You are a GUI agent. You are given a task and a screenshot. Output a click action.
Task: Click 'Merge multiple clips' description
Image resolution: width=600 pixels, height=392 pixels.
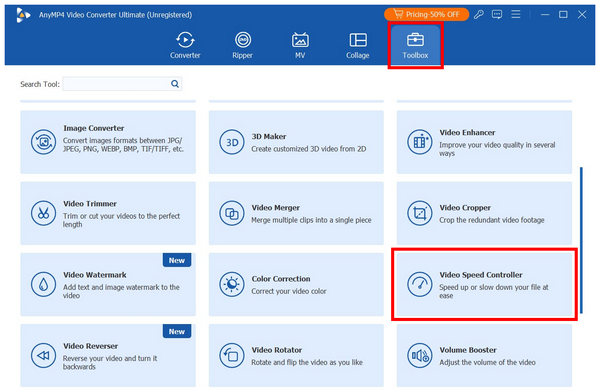311,220
